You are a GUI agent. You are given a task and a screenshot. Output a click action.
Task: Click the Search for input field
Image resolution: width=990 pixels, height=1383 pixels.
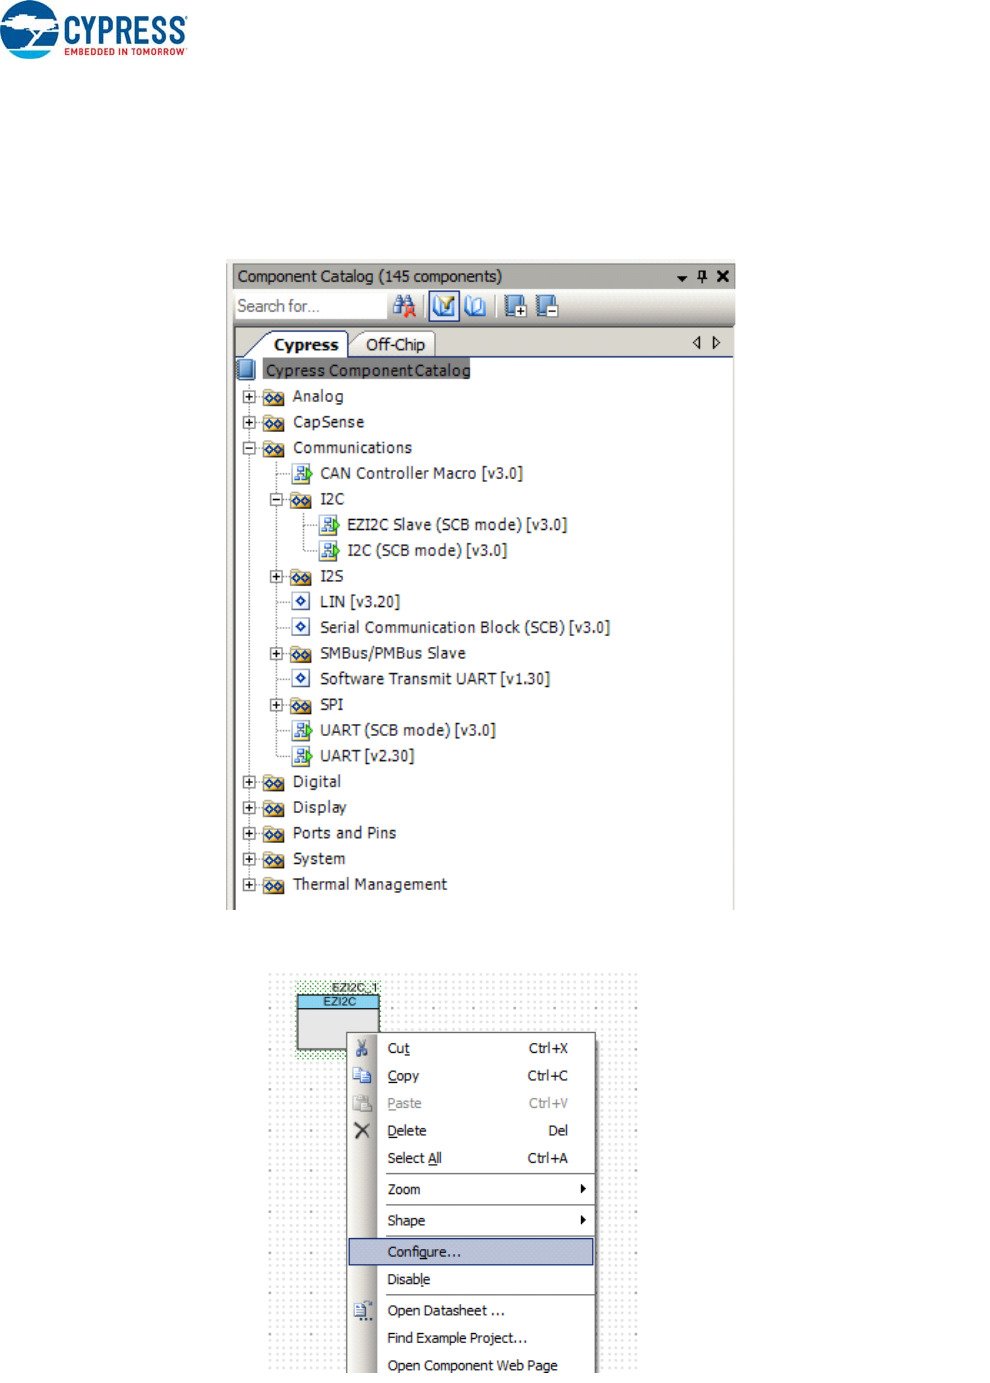pos(308,306)
